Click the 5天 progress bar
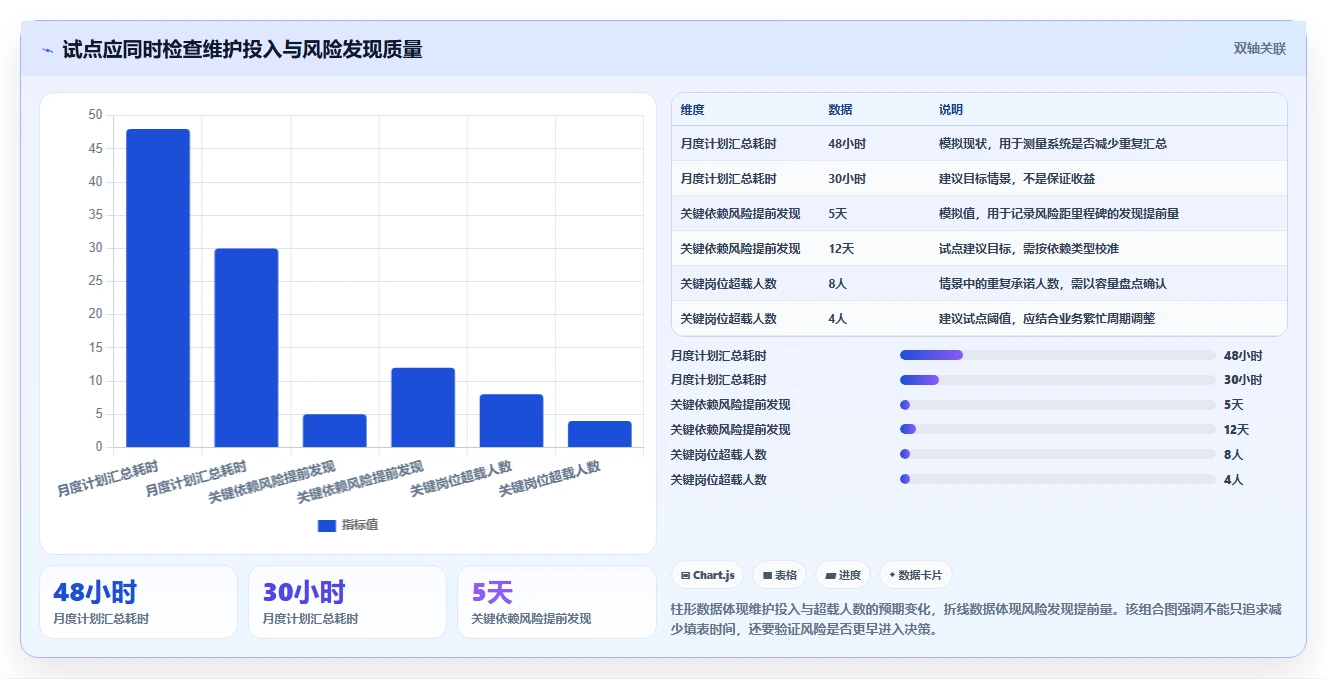Screen dimensions: 1327x679 tap(1058, 405)
